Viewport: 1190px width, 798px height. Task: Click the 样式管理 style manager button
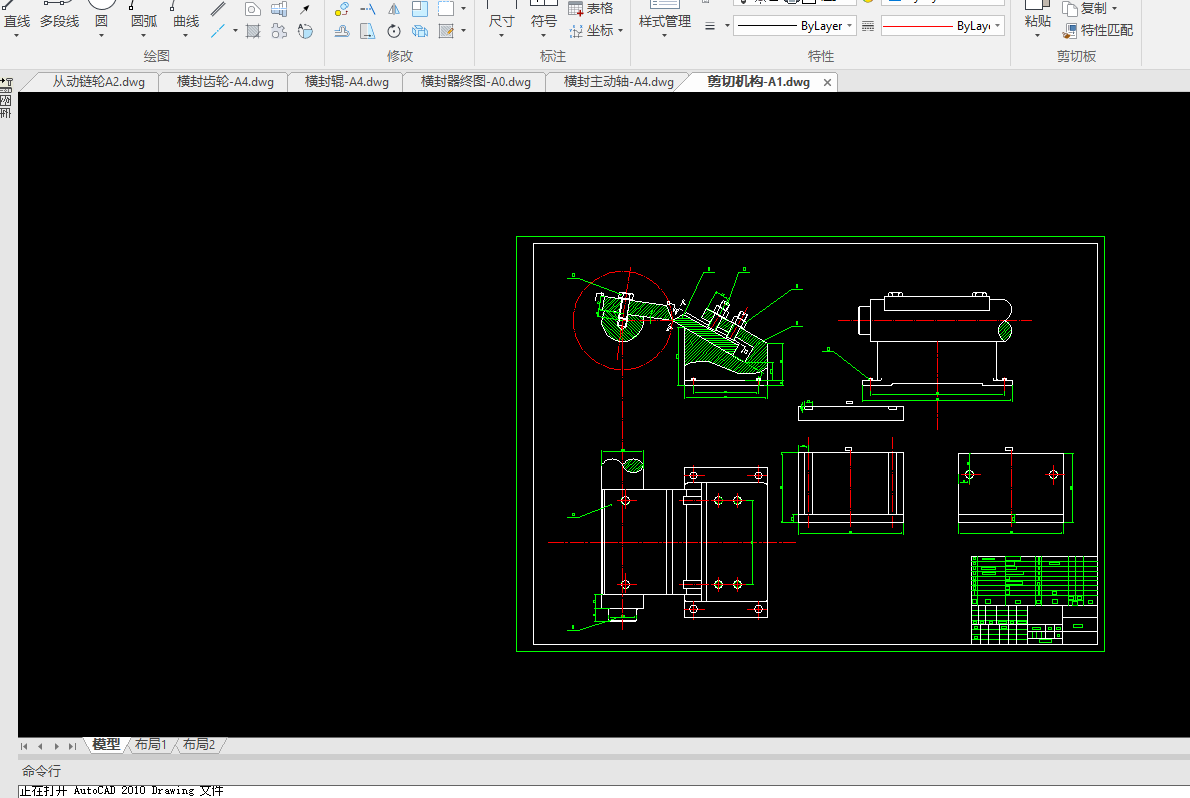click(x=665, y=15)
